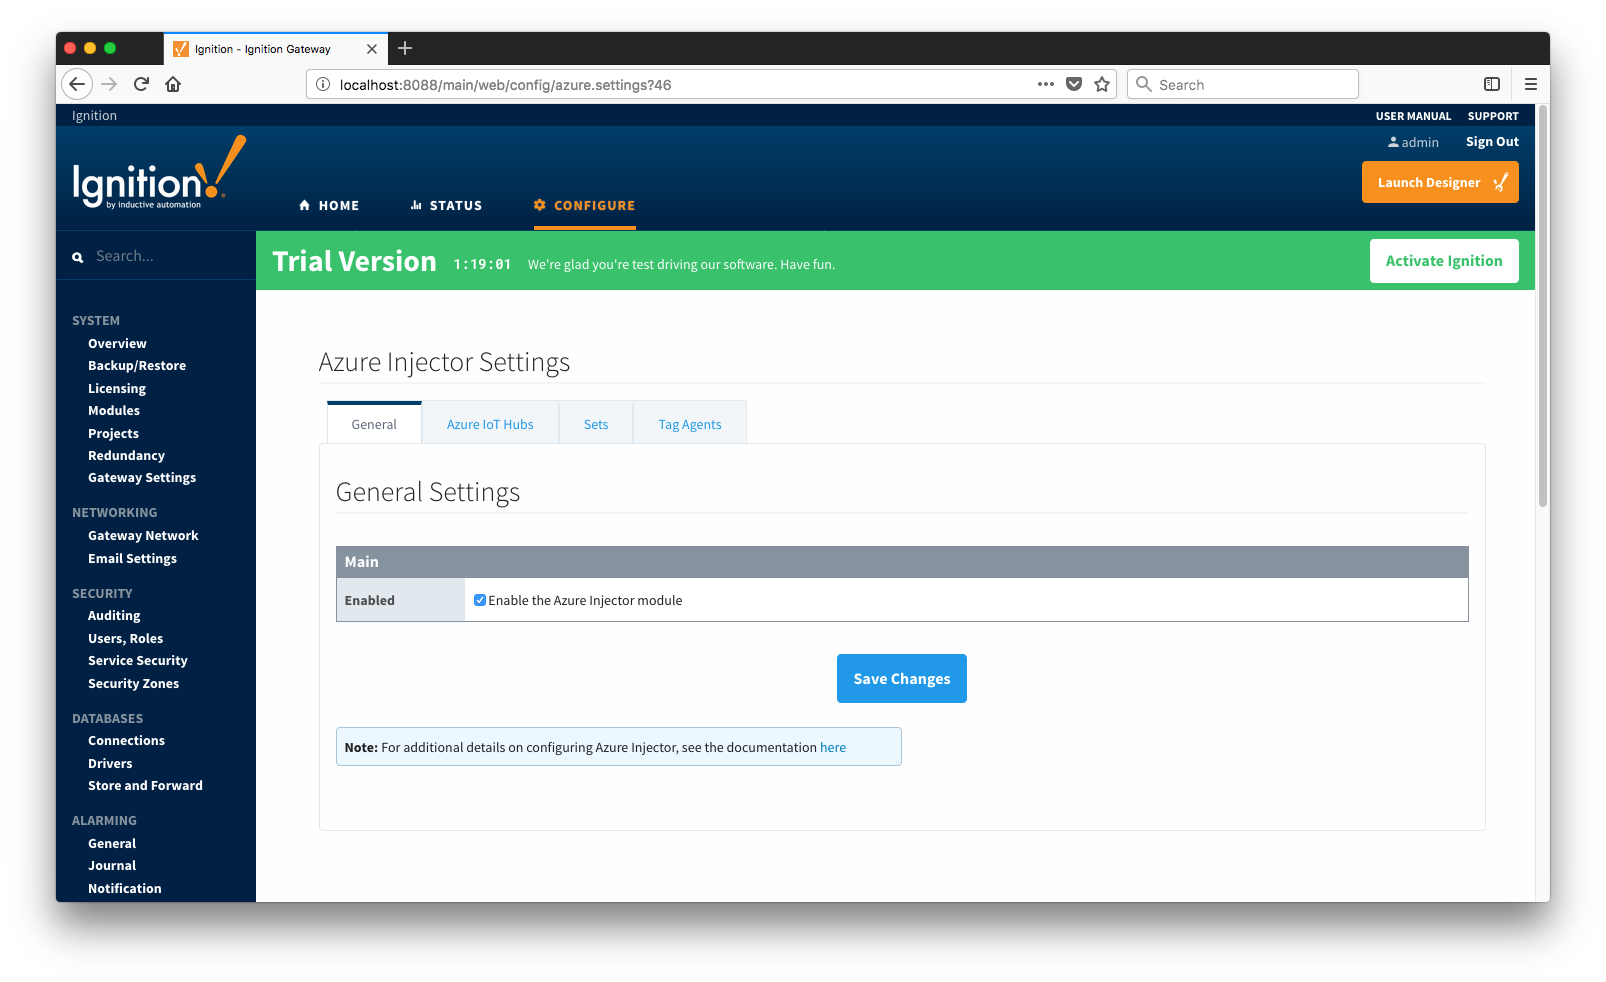Open the Firefox hamburger menu

click(1530, 84)
